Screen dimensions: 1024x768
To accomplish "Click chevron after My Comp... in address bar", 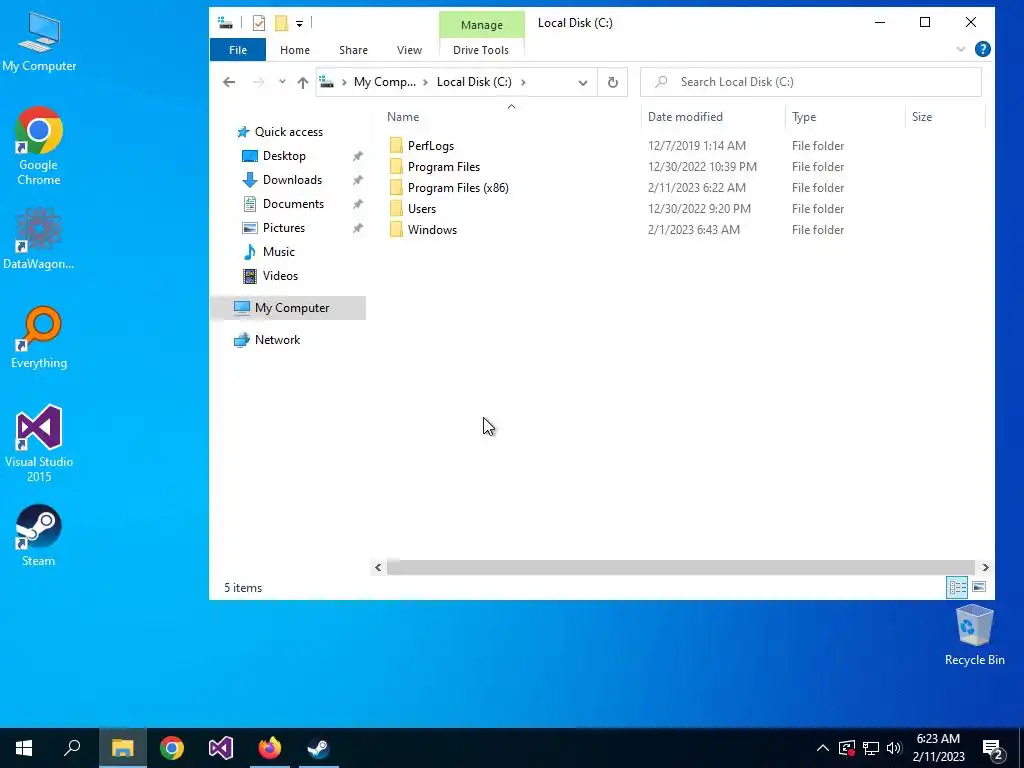I will (x=426, y=82).
